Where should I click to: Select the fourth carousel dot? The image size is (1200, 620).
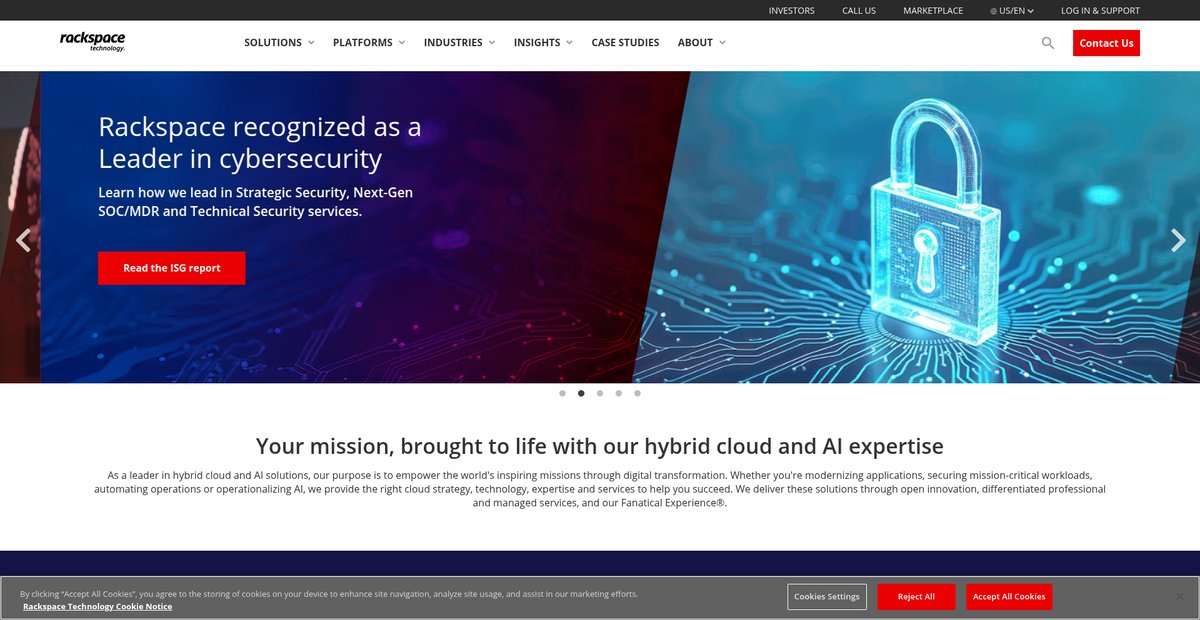coord(619,393)
